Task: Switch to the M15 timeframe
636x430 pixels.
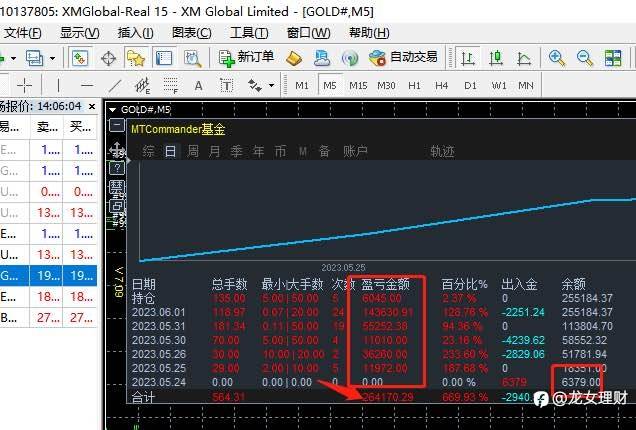Action: (358, 86)
